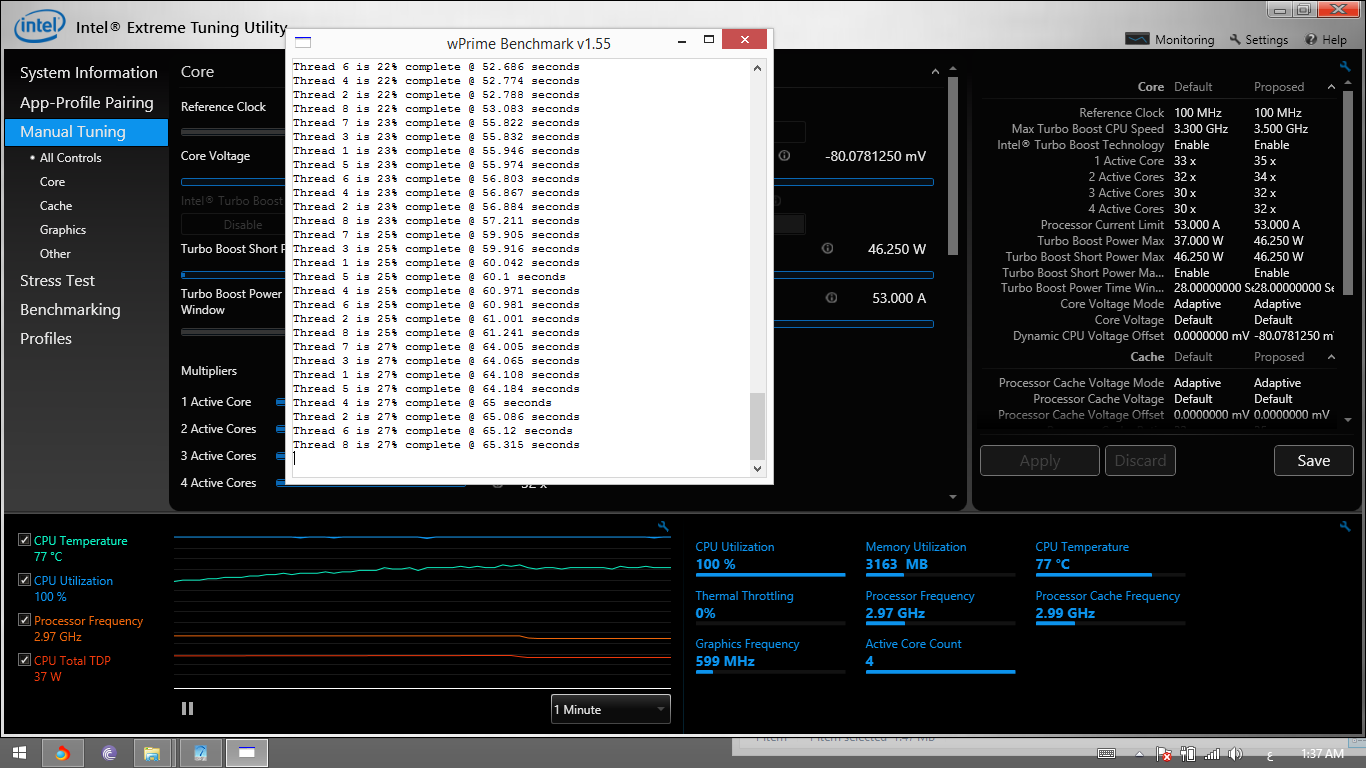Click the purple swirl taskbar app icon
Viewport: 1366px width, 768px height.
[x=109, y=753]
